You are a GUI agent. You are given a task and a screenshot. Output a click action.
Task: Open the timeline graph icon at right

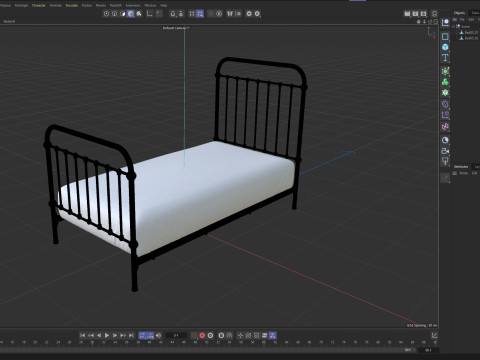(x=434, y=335)
